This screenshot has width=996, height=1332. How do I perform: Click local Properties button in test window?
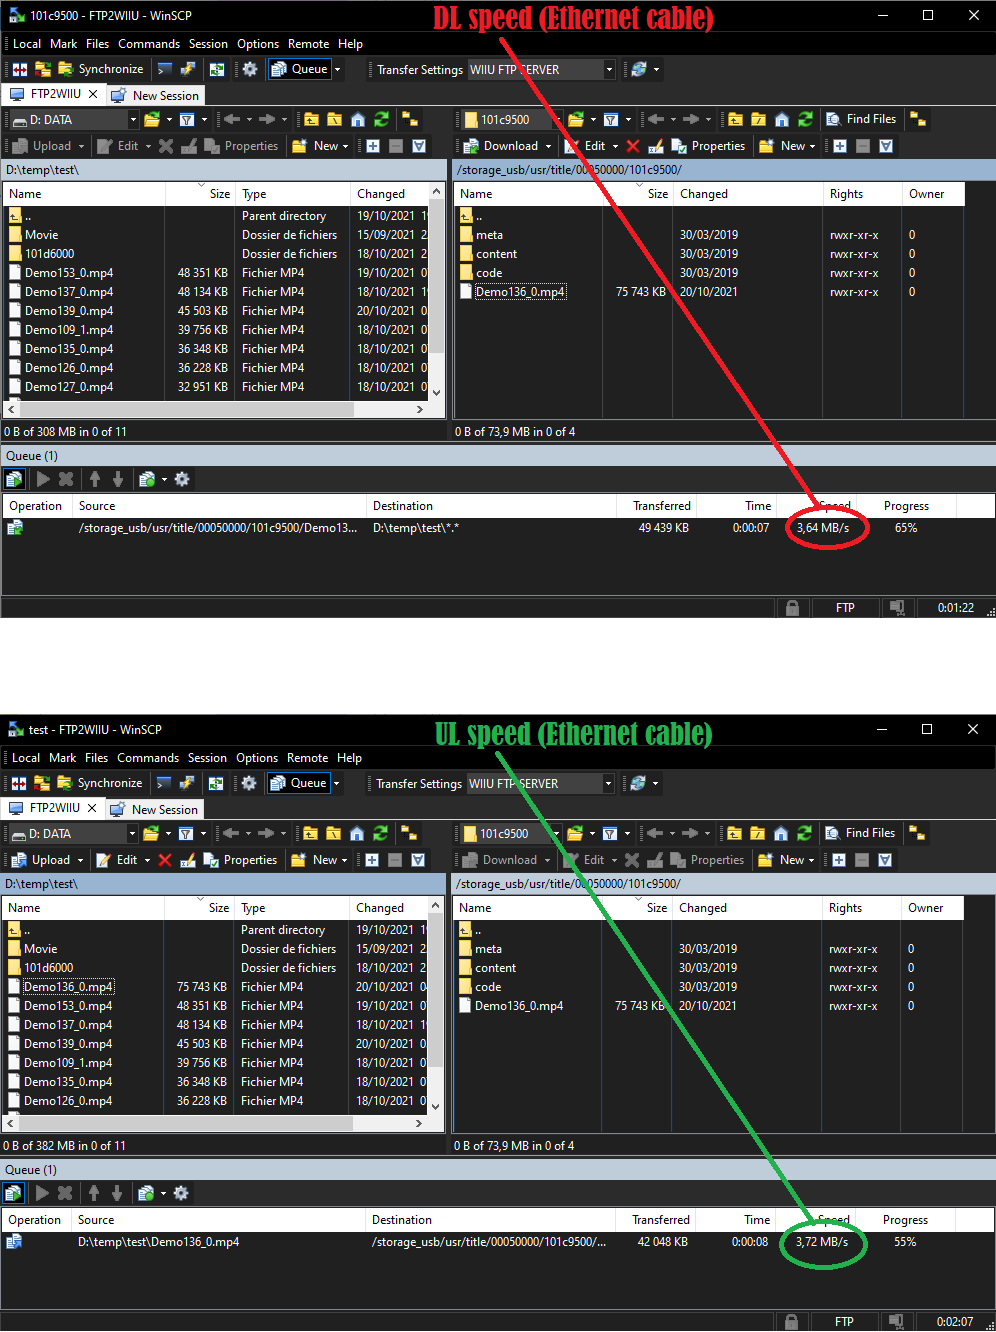(x=241, y=860)
